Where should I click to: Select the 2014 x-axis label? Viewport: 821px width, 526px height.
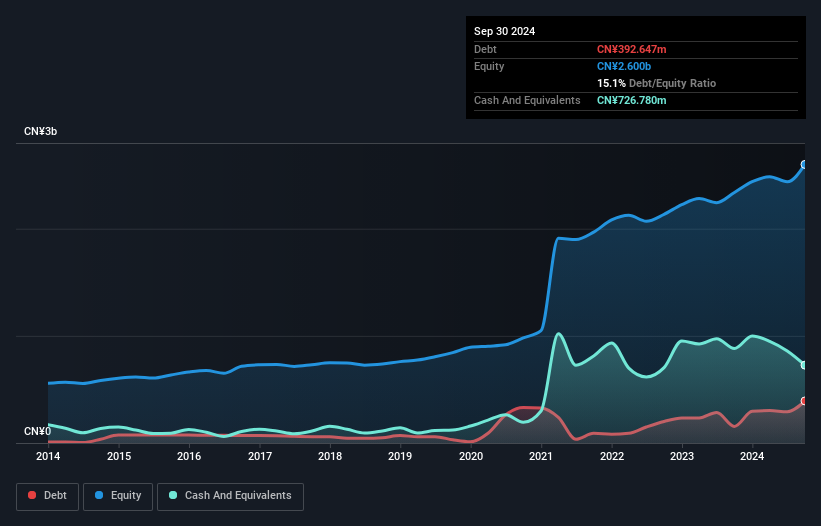point(48,457)
